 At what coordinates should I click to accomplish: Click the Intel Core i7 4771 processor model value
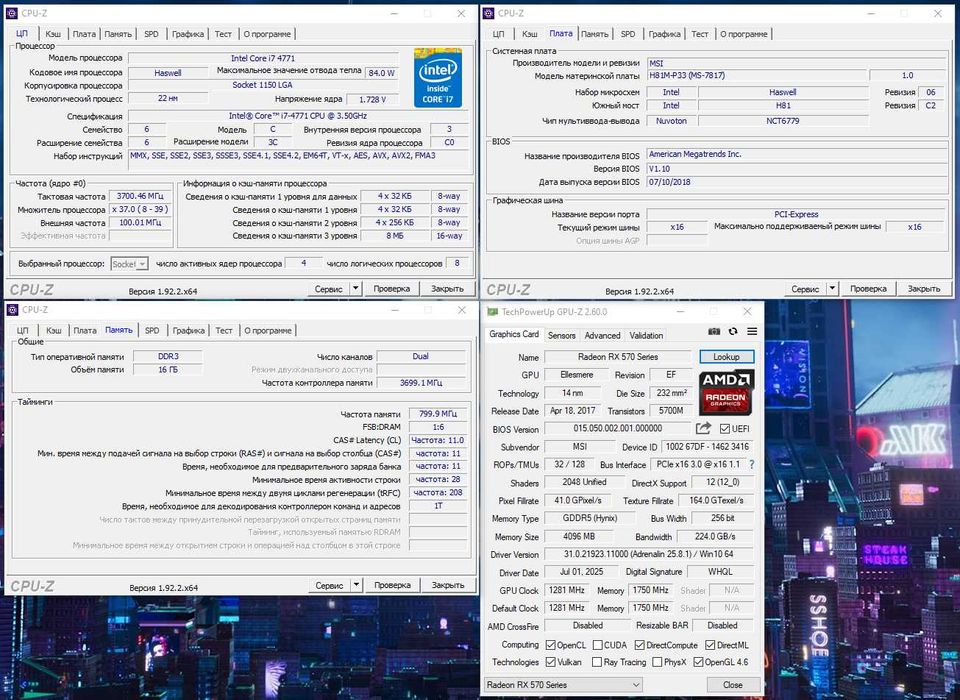pos(263,58)
